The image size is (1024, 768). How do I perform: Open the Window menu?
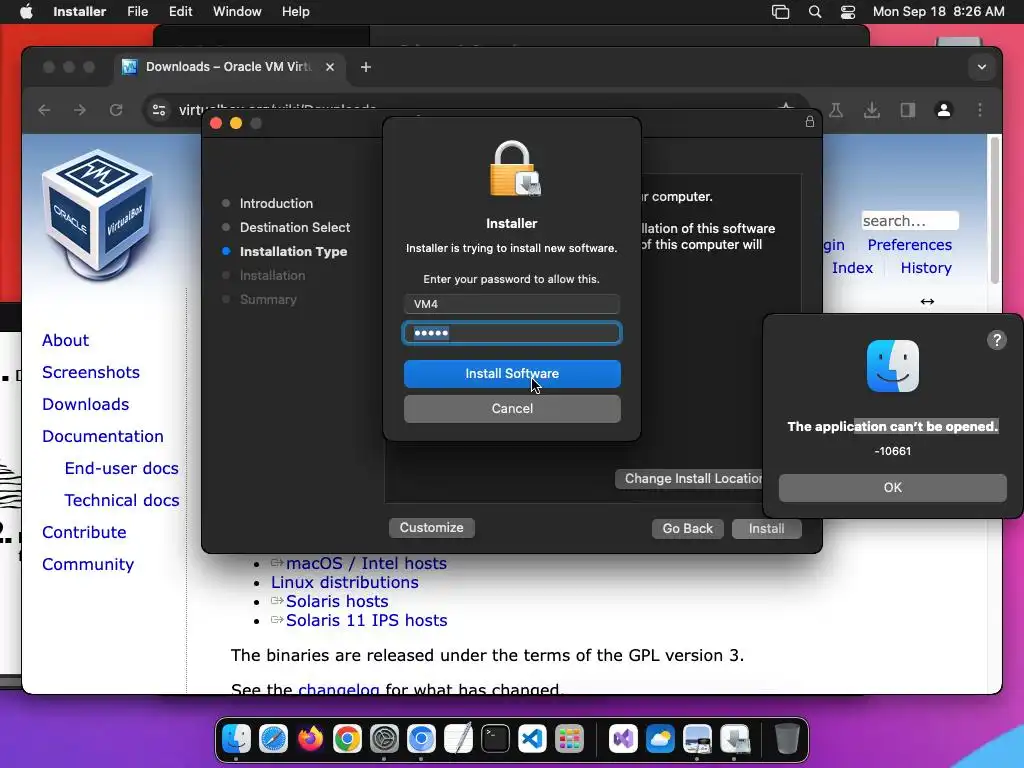[x=237, y=12]
